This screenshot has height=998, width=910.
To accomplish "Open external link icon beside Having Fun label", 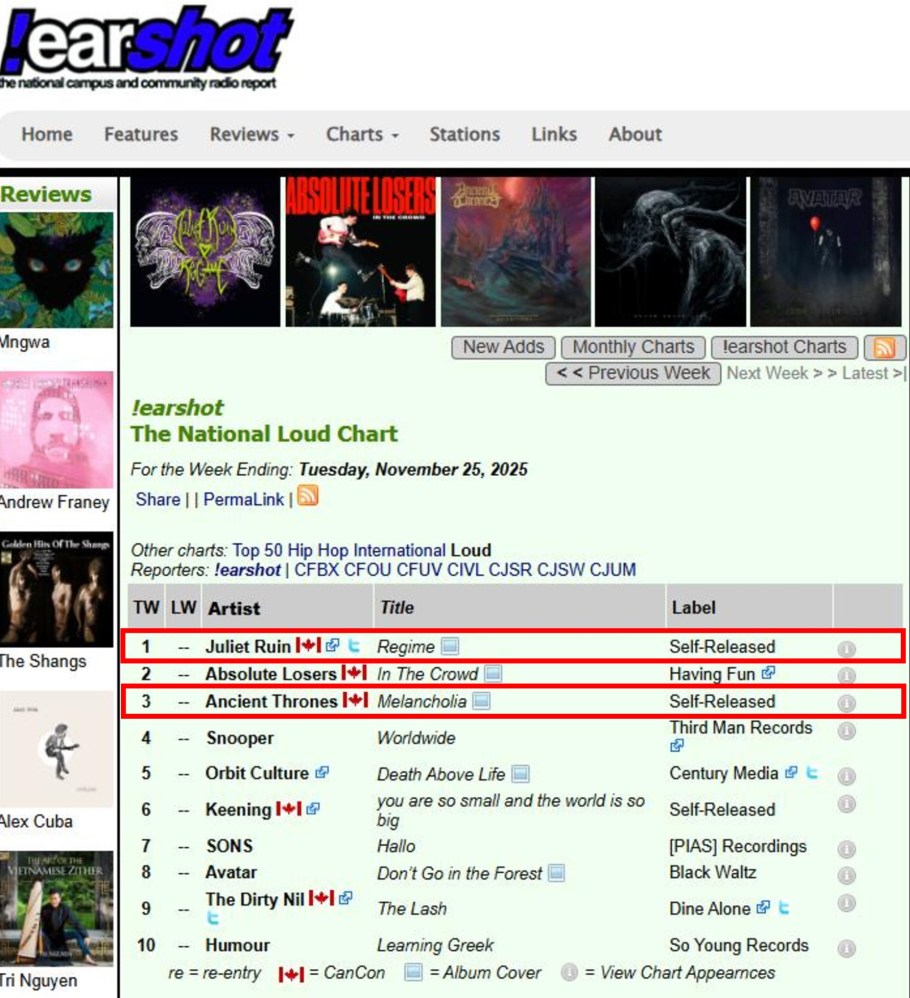I will (768, 673).
